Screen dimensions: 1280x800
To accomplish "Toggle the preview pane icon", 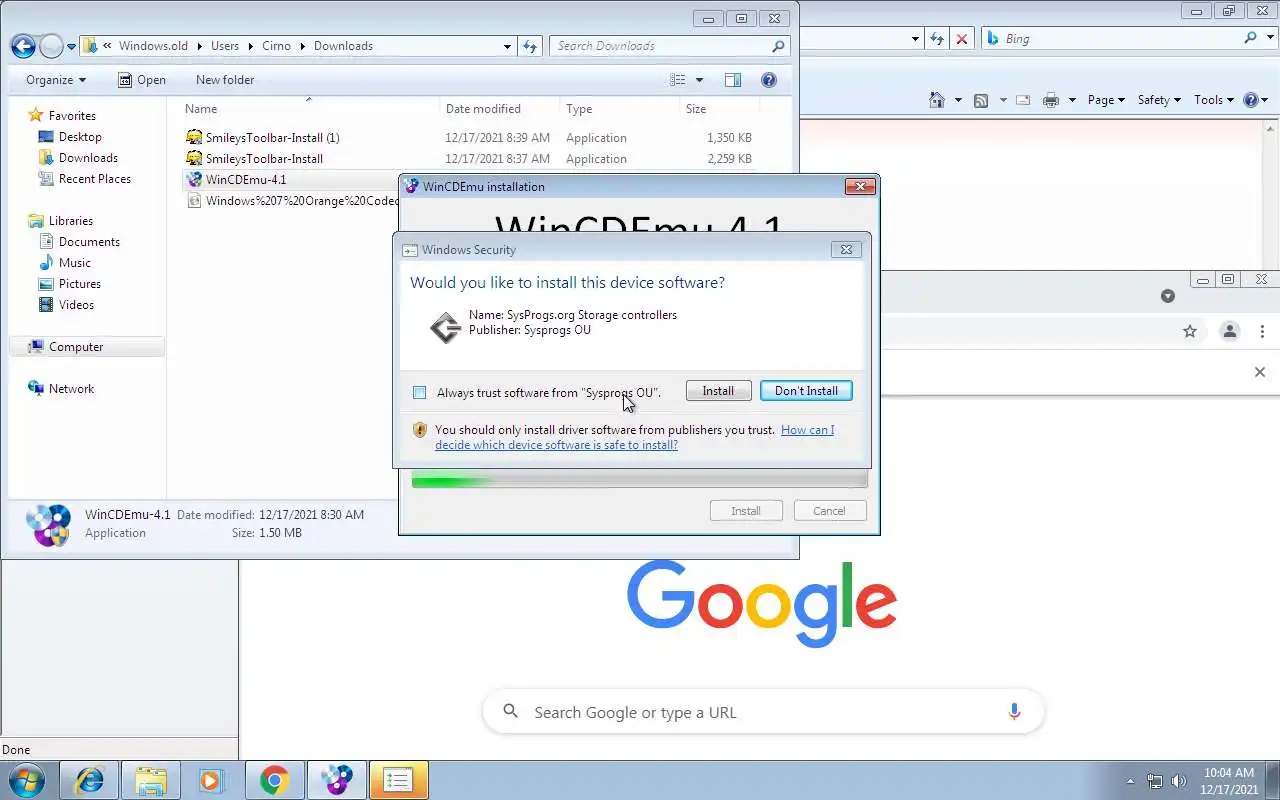I will tap(733, 80).
